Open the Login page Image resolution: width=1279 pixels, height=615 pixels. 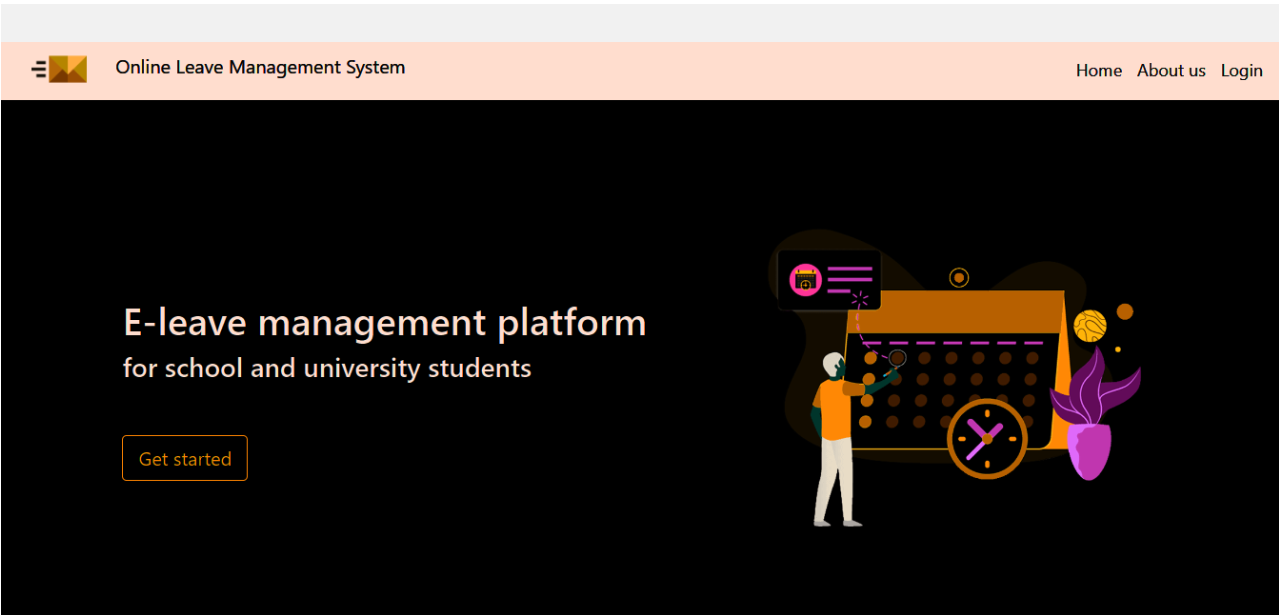pos(1241,70)
